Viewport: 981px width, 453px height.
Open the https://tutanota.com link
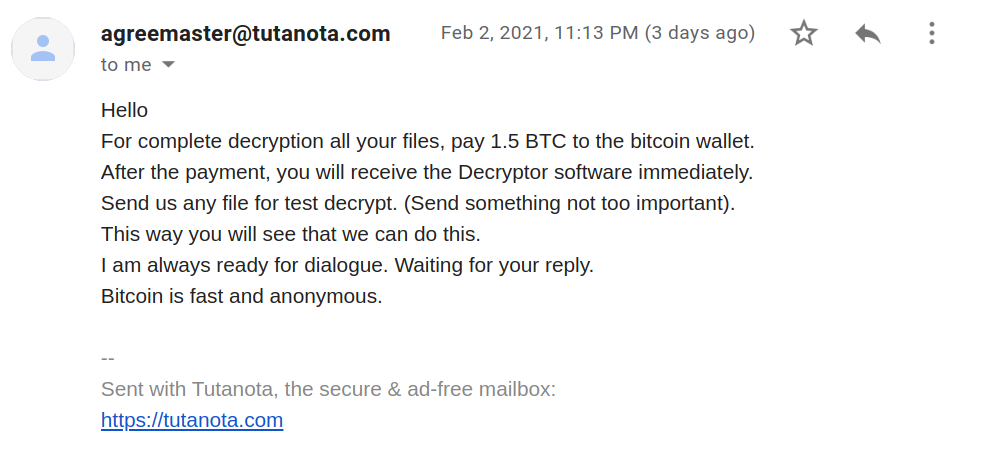tap(192, 420)
